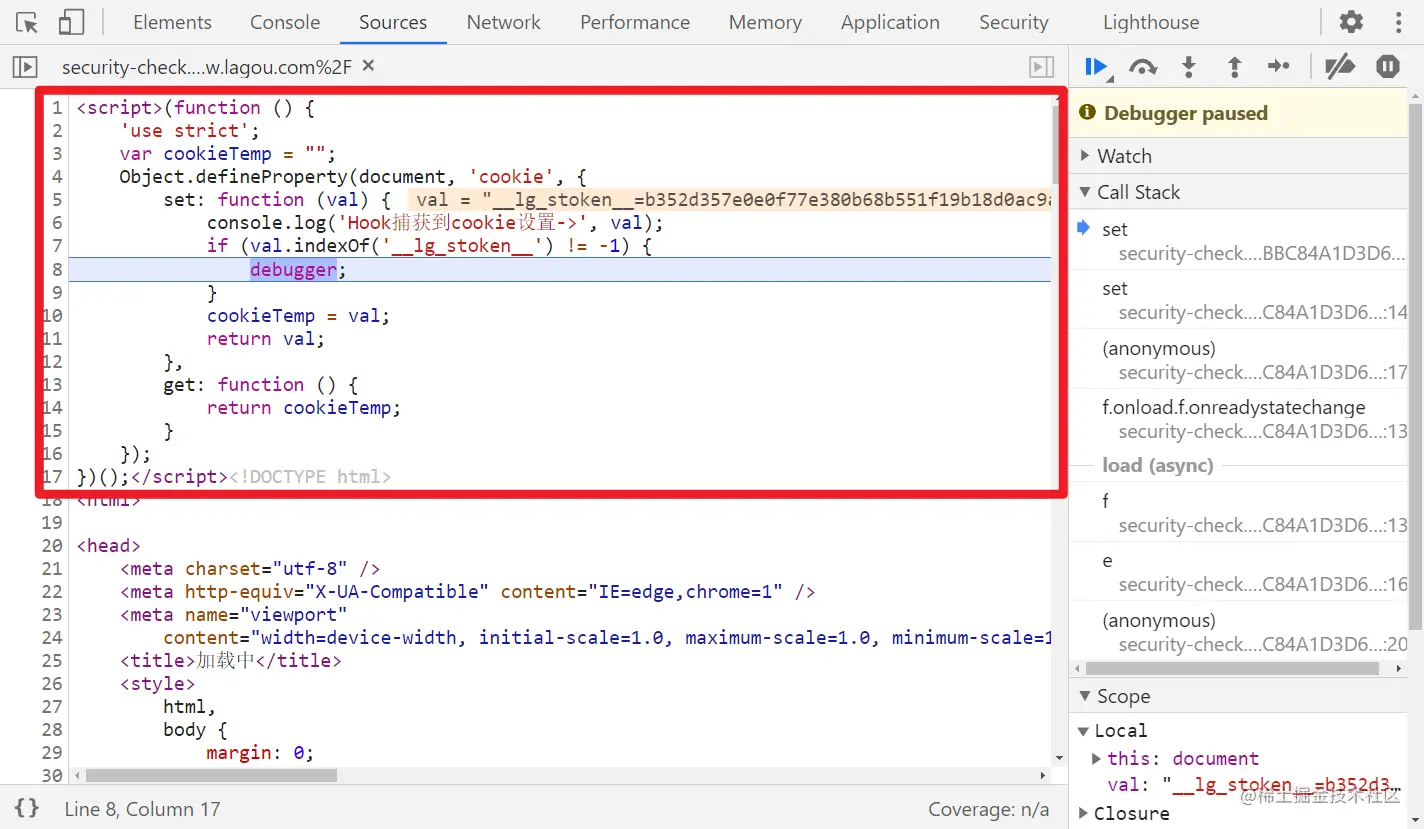1424x829 pixels.
Task: Switch to the Elements tab
Action: click(x=172, y=22)
